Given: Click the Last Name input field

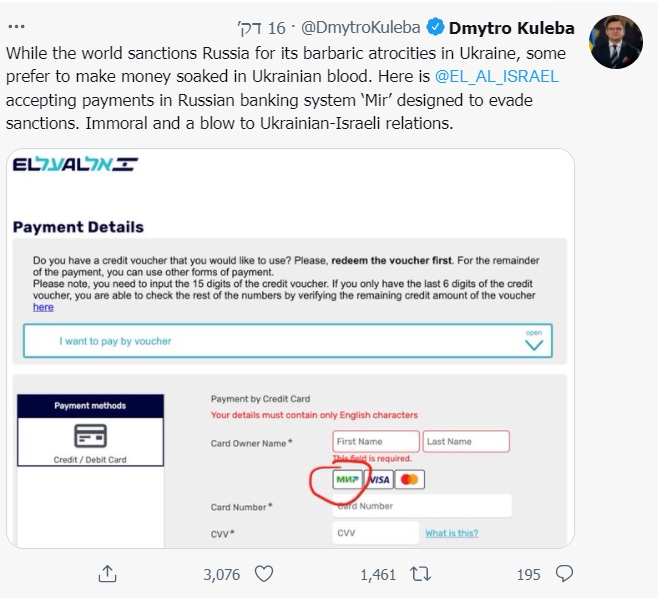Looking at the screenshot, I should (466, 441).
